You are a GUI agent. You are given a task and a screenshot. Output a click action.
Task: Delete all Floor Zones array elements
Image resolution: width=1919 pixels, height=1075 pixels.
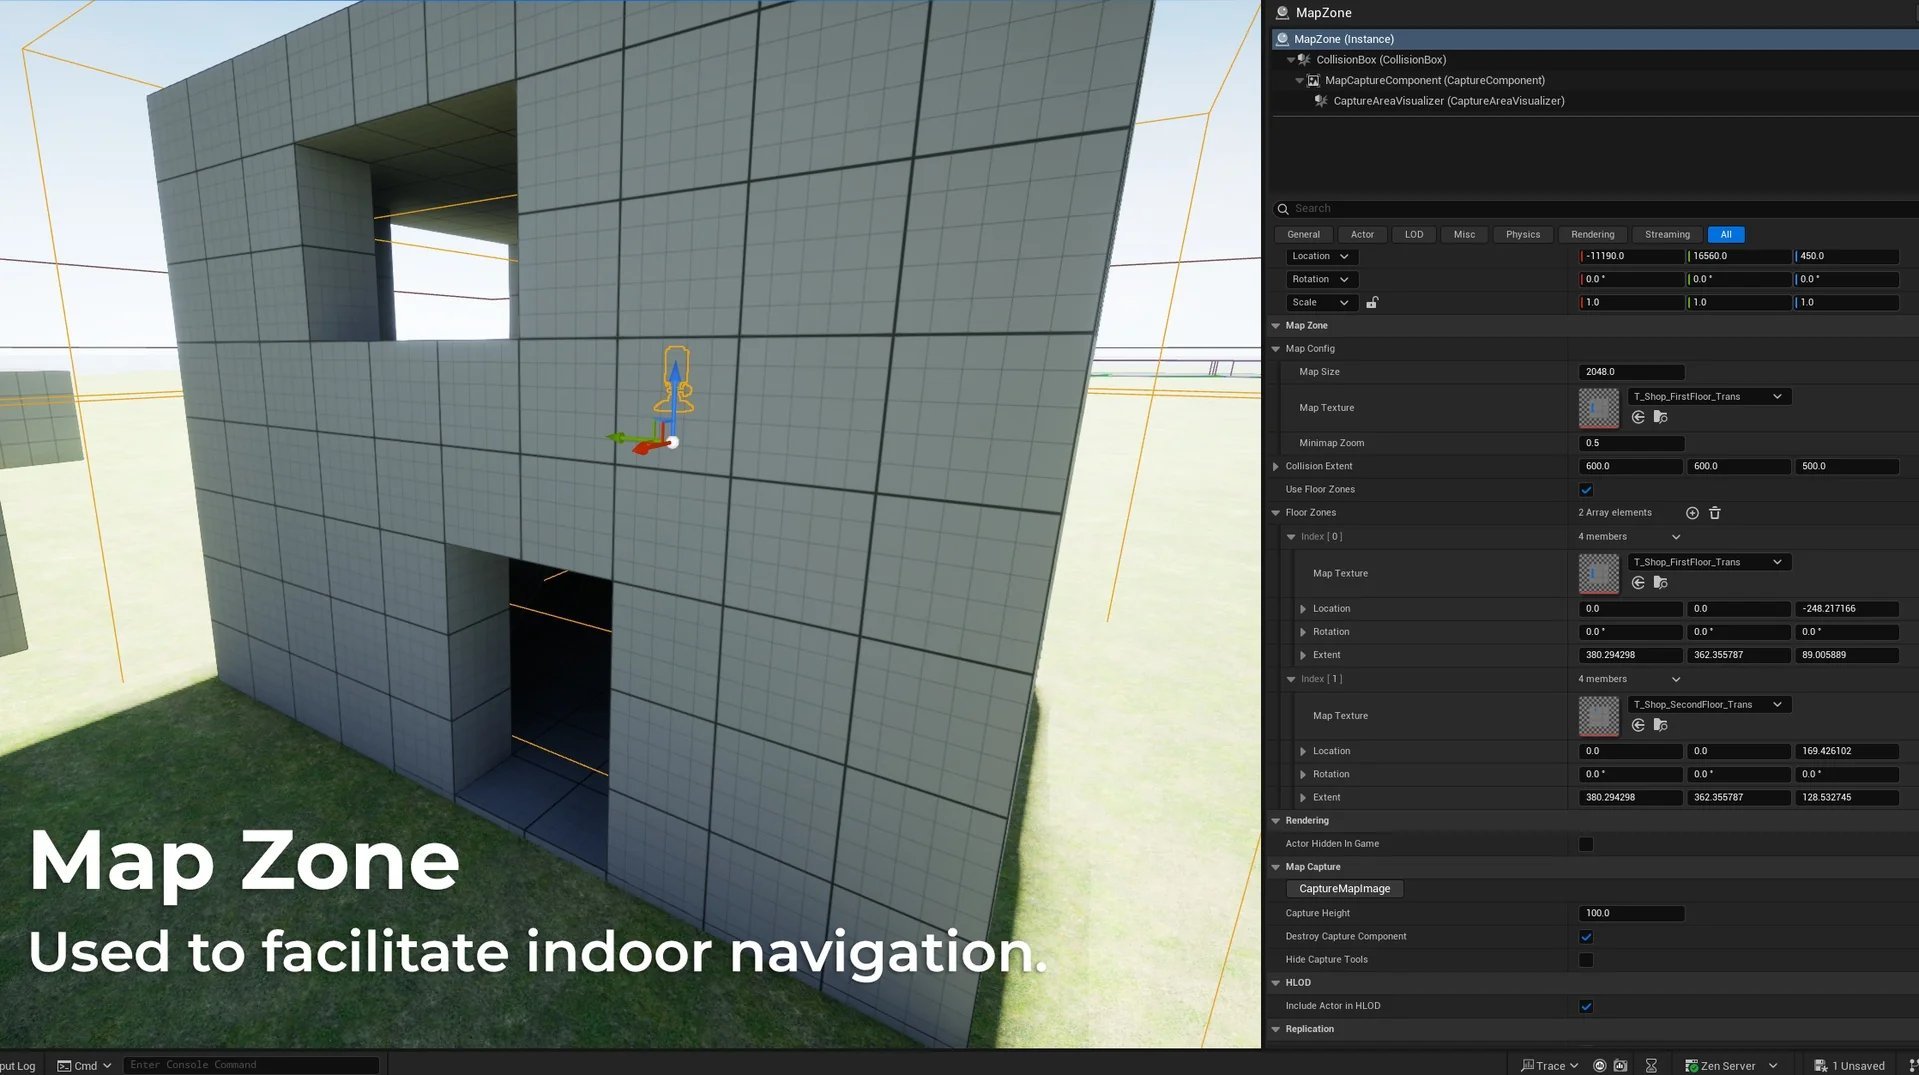(x=1715, y=512)
